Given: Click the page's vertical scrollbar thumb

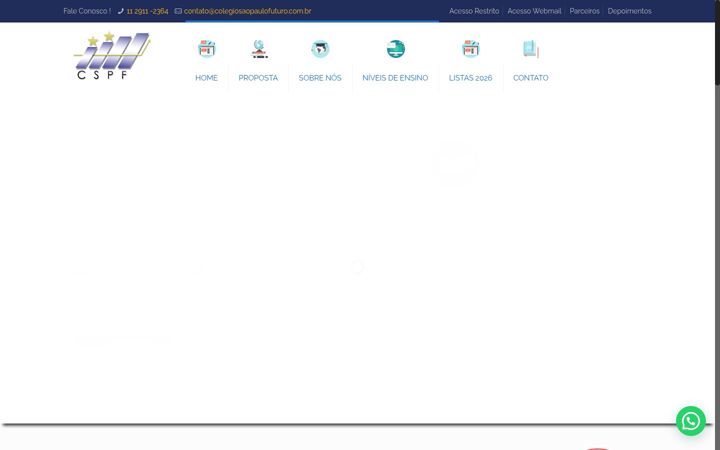Looking at the screenshot, I should (717, 42).
